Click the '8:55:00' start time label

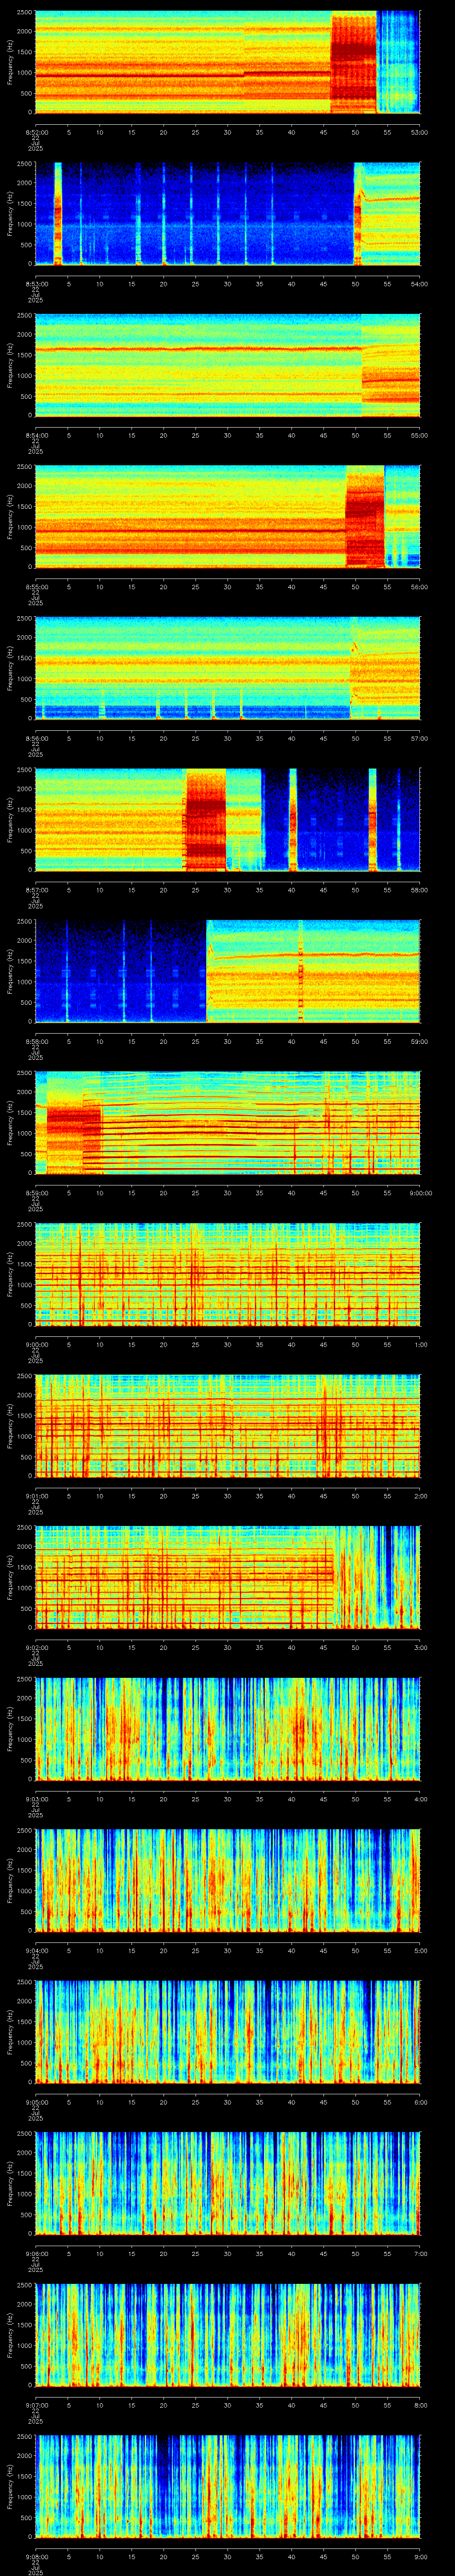click(x=35, y=586)
